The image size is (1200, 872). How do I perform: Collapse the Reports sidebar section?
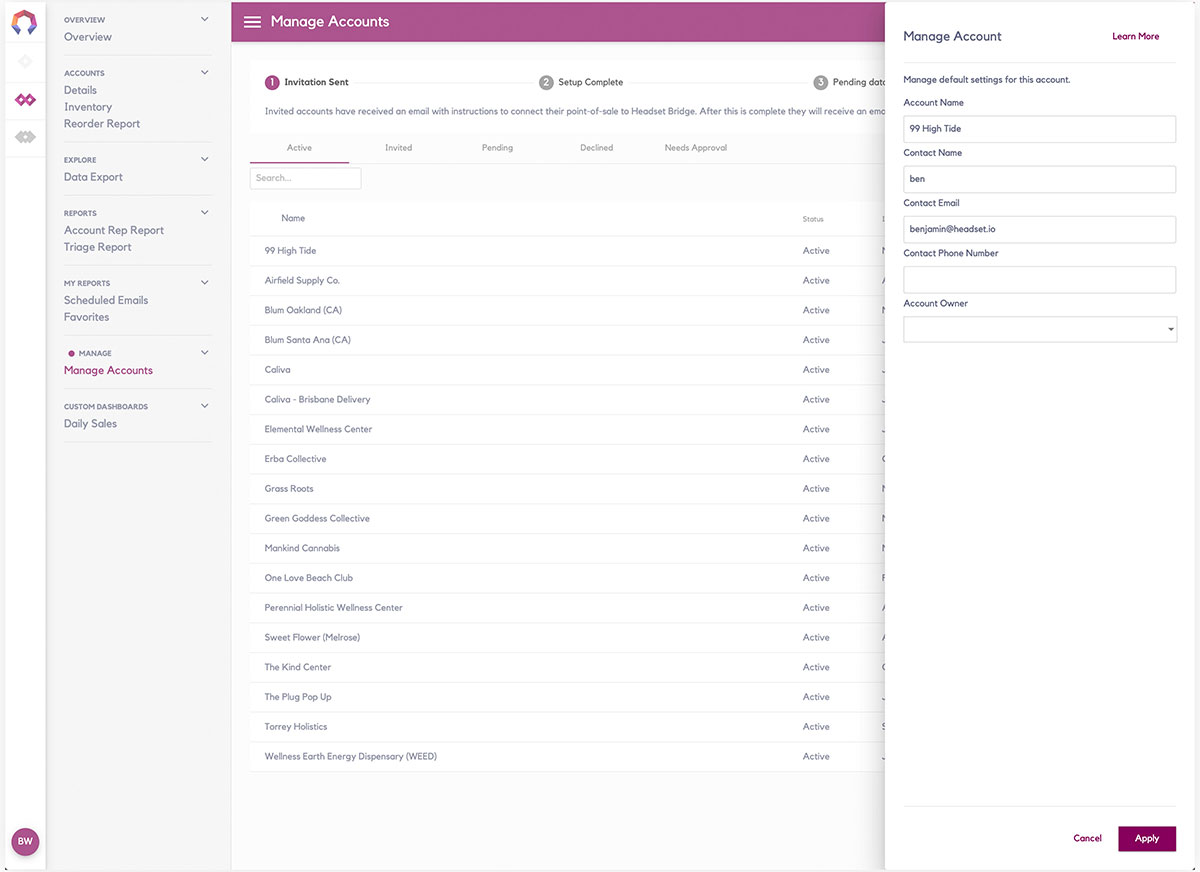pos(205,212)
